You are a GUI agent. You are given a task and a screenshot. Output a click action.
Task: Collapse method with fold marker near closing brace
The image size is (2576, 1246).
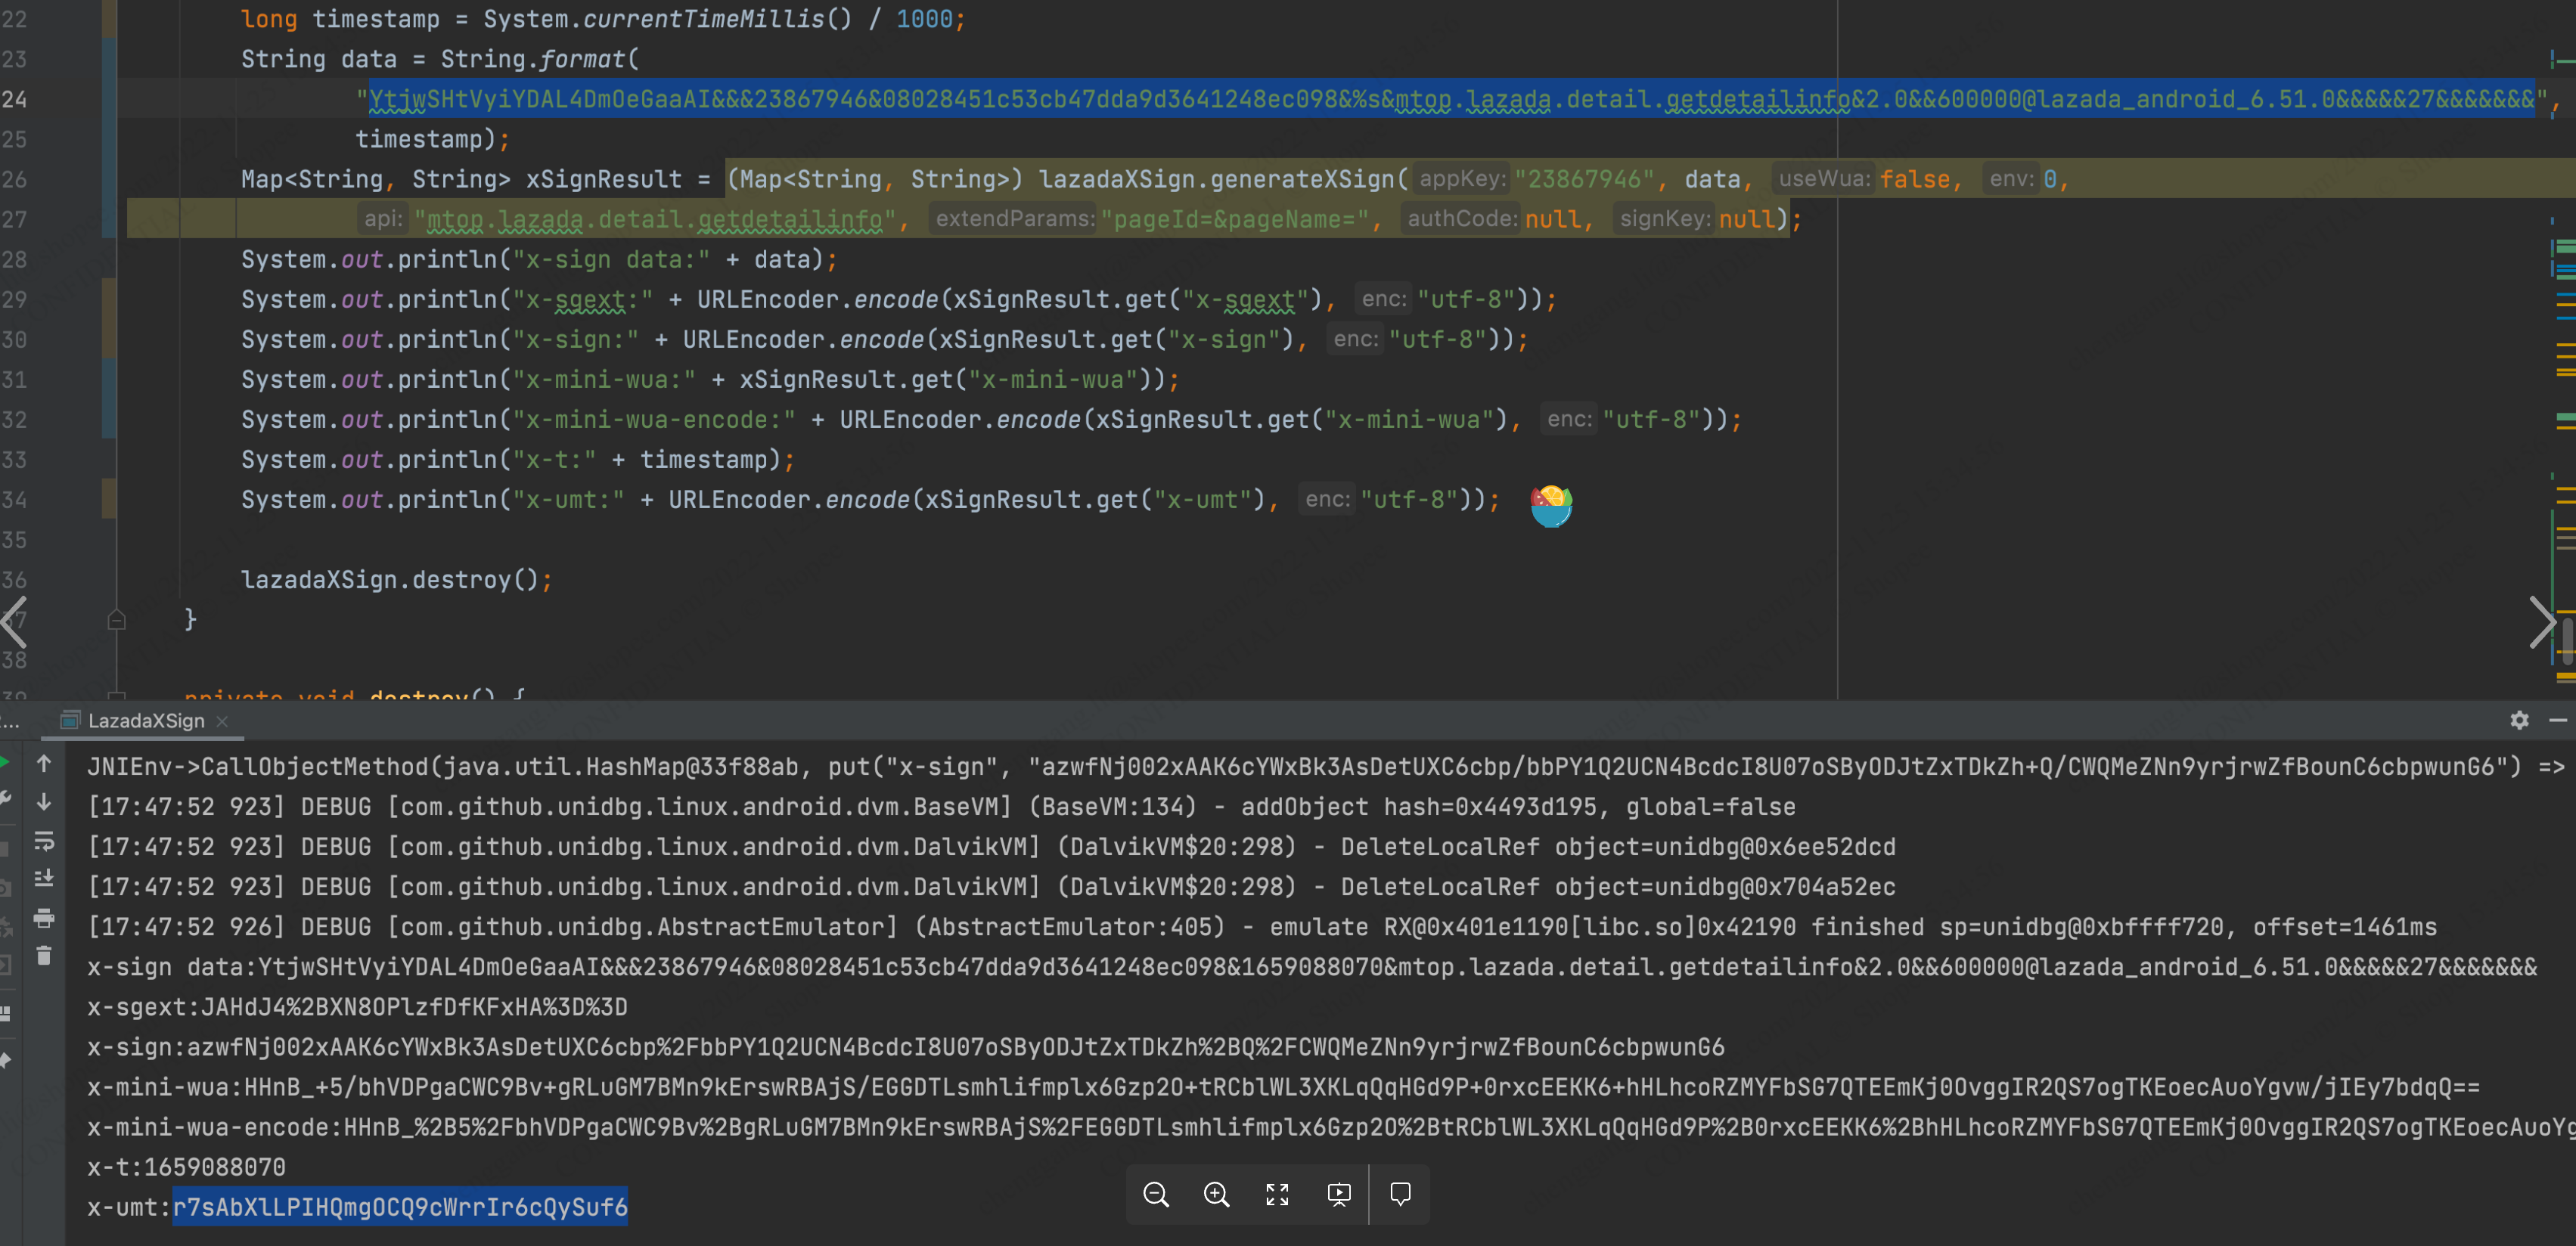116,620
